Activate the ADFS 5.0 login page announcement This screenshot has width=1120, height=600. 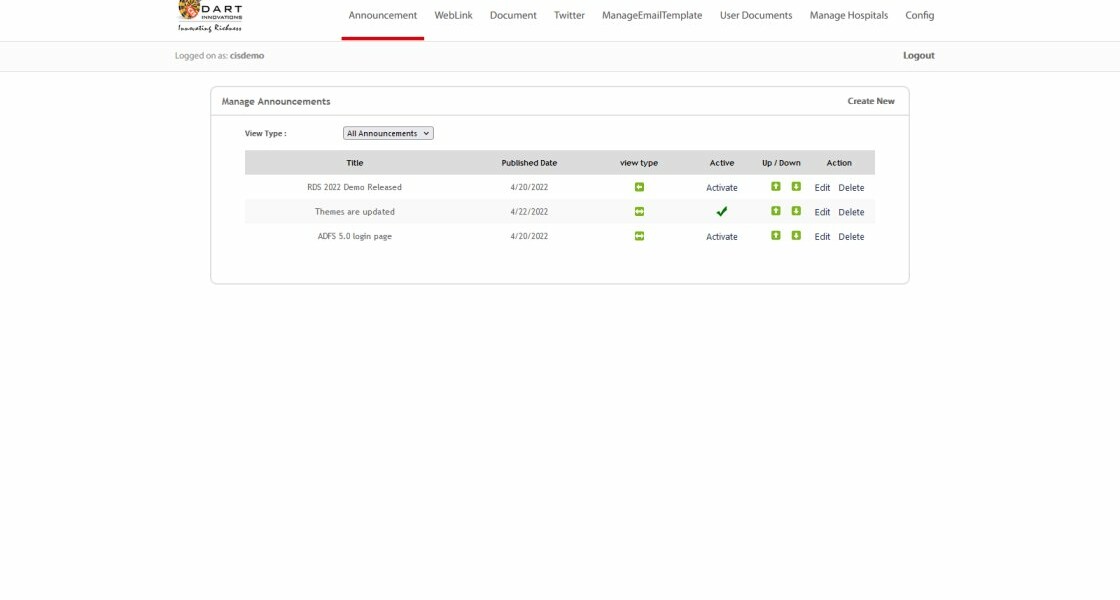point(721,237)
